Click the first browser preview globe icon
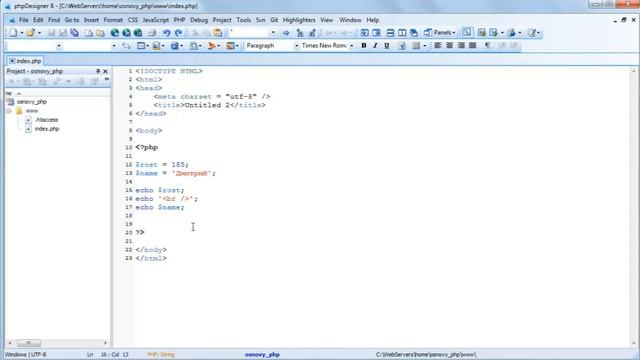The width and height of the screenshot is (640, 360). pos(115,33)
